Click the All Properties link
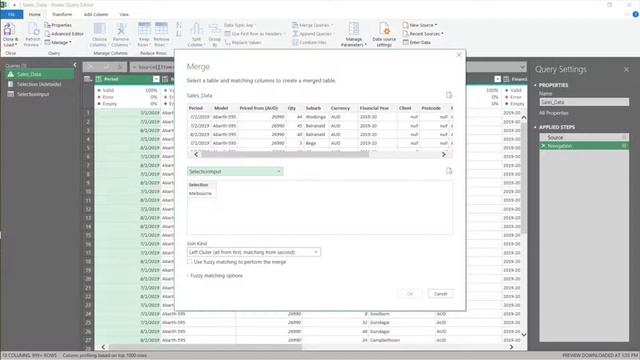The width and height of the screenshot is (640, 360). [x=553, y=113]
